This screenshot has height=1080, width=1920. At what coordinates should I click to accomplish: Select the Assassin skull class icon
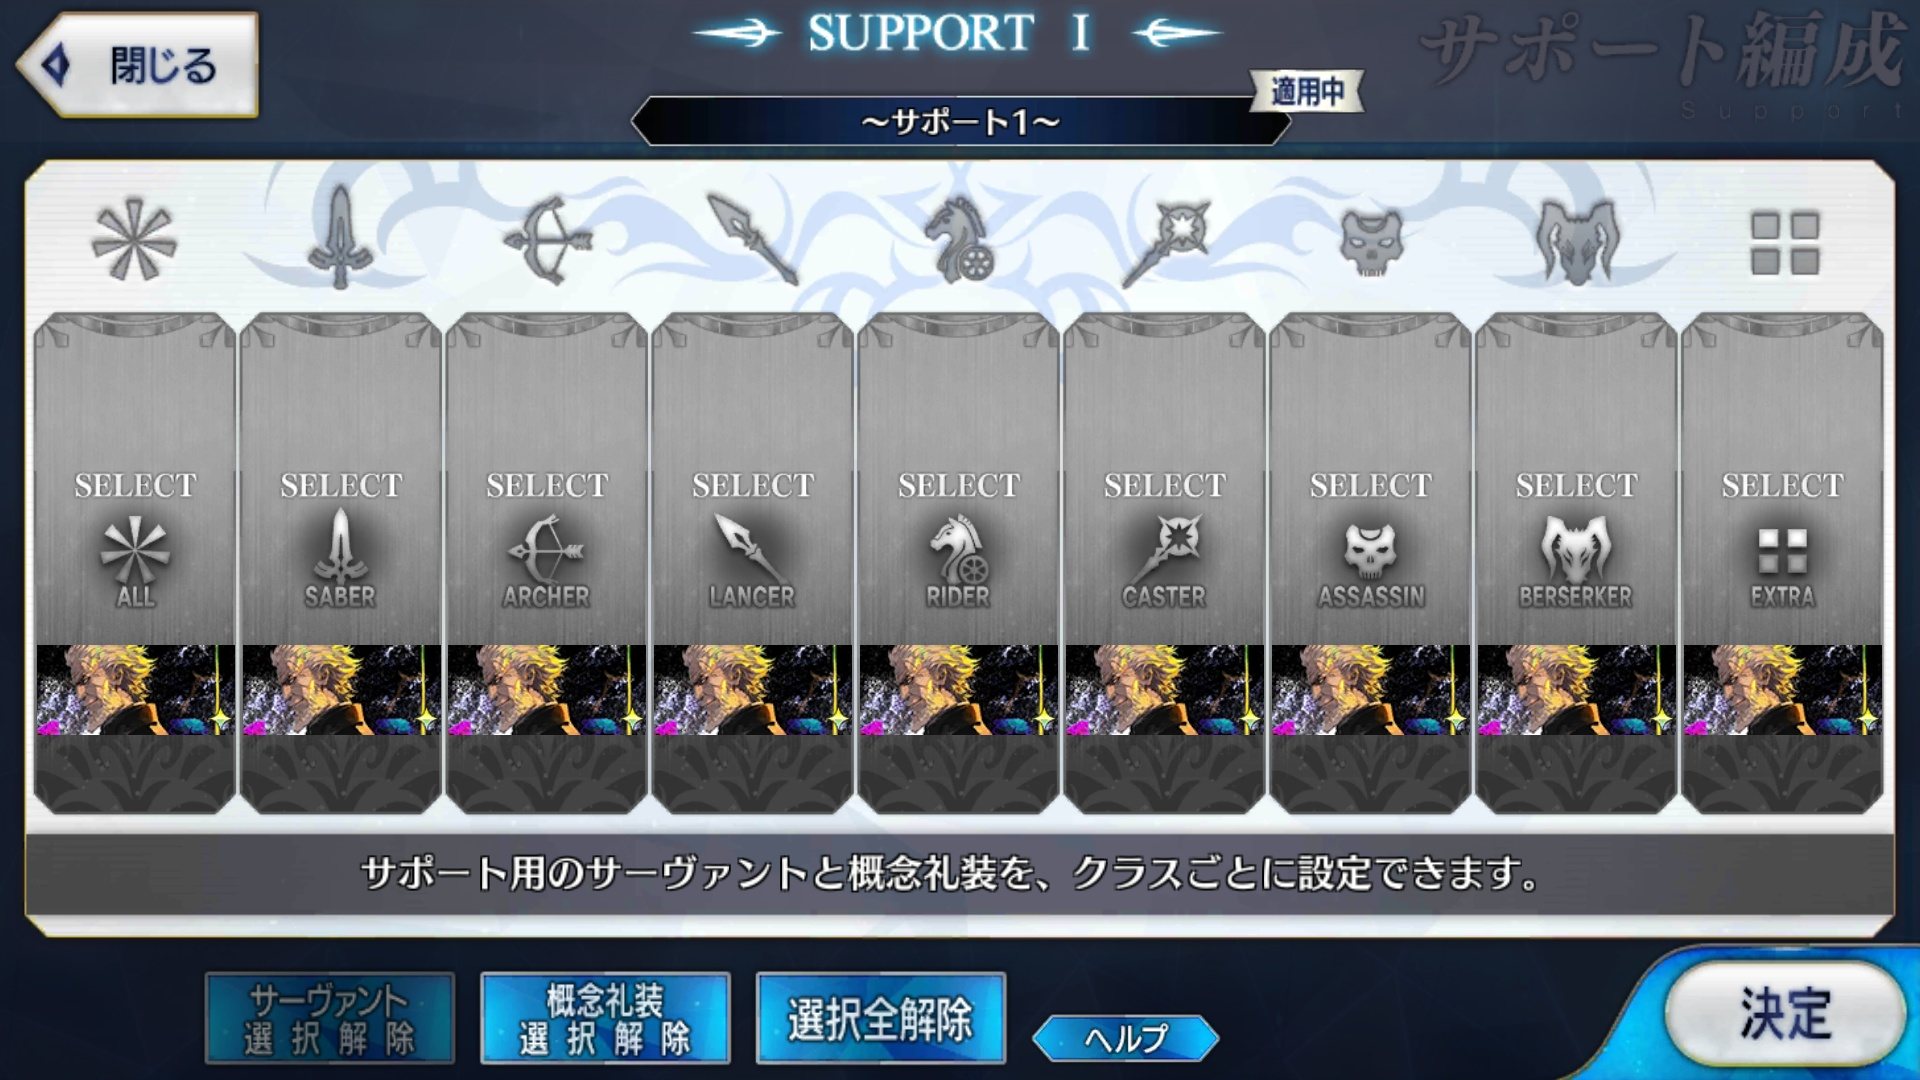click(1371, 242)
